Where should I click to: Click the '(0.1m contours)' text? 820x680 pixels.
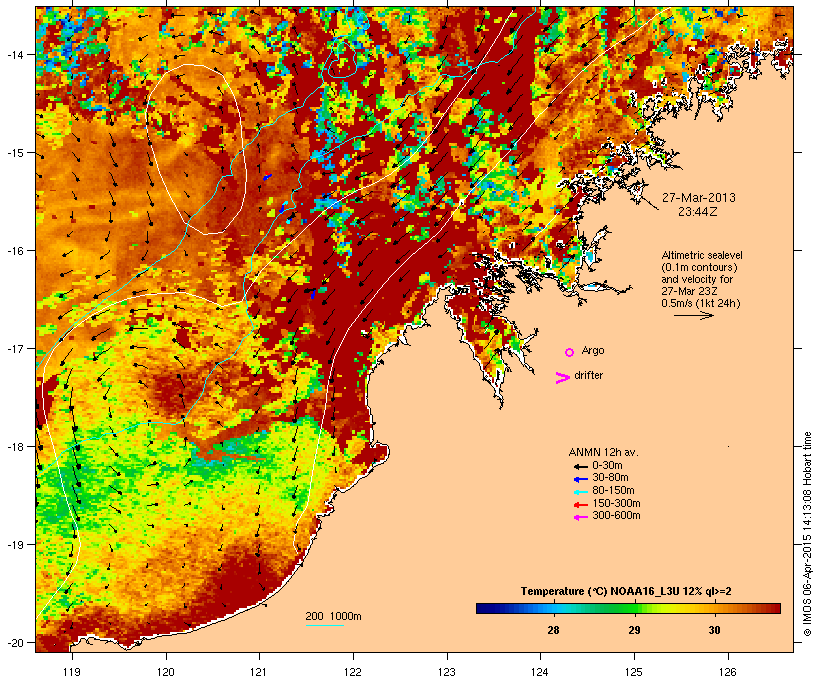pyautogui.click(x=700, y=267)
